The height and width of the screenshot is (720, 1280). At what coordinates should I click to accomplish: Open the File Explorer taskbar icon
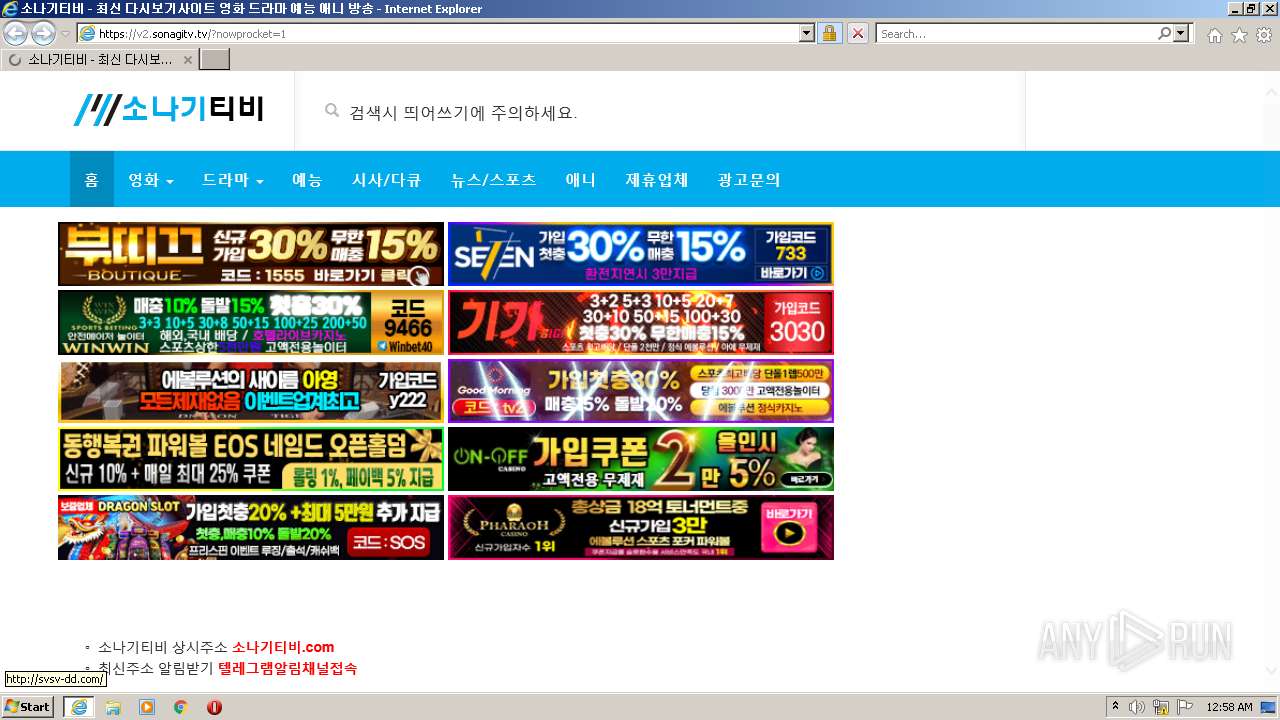click(113, 707)
